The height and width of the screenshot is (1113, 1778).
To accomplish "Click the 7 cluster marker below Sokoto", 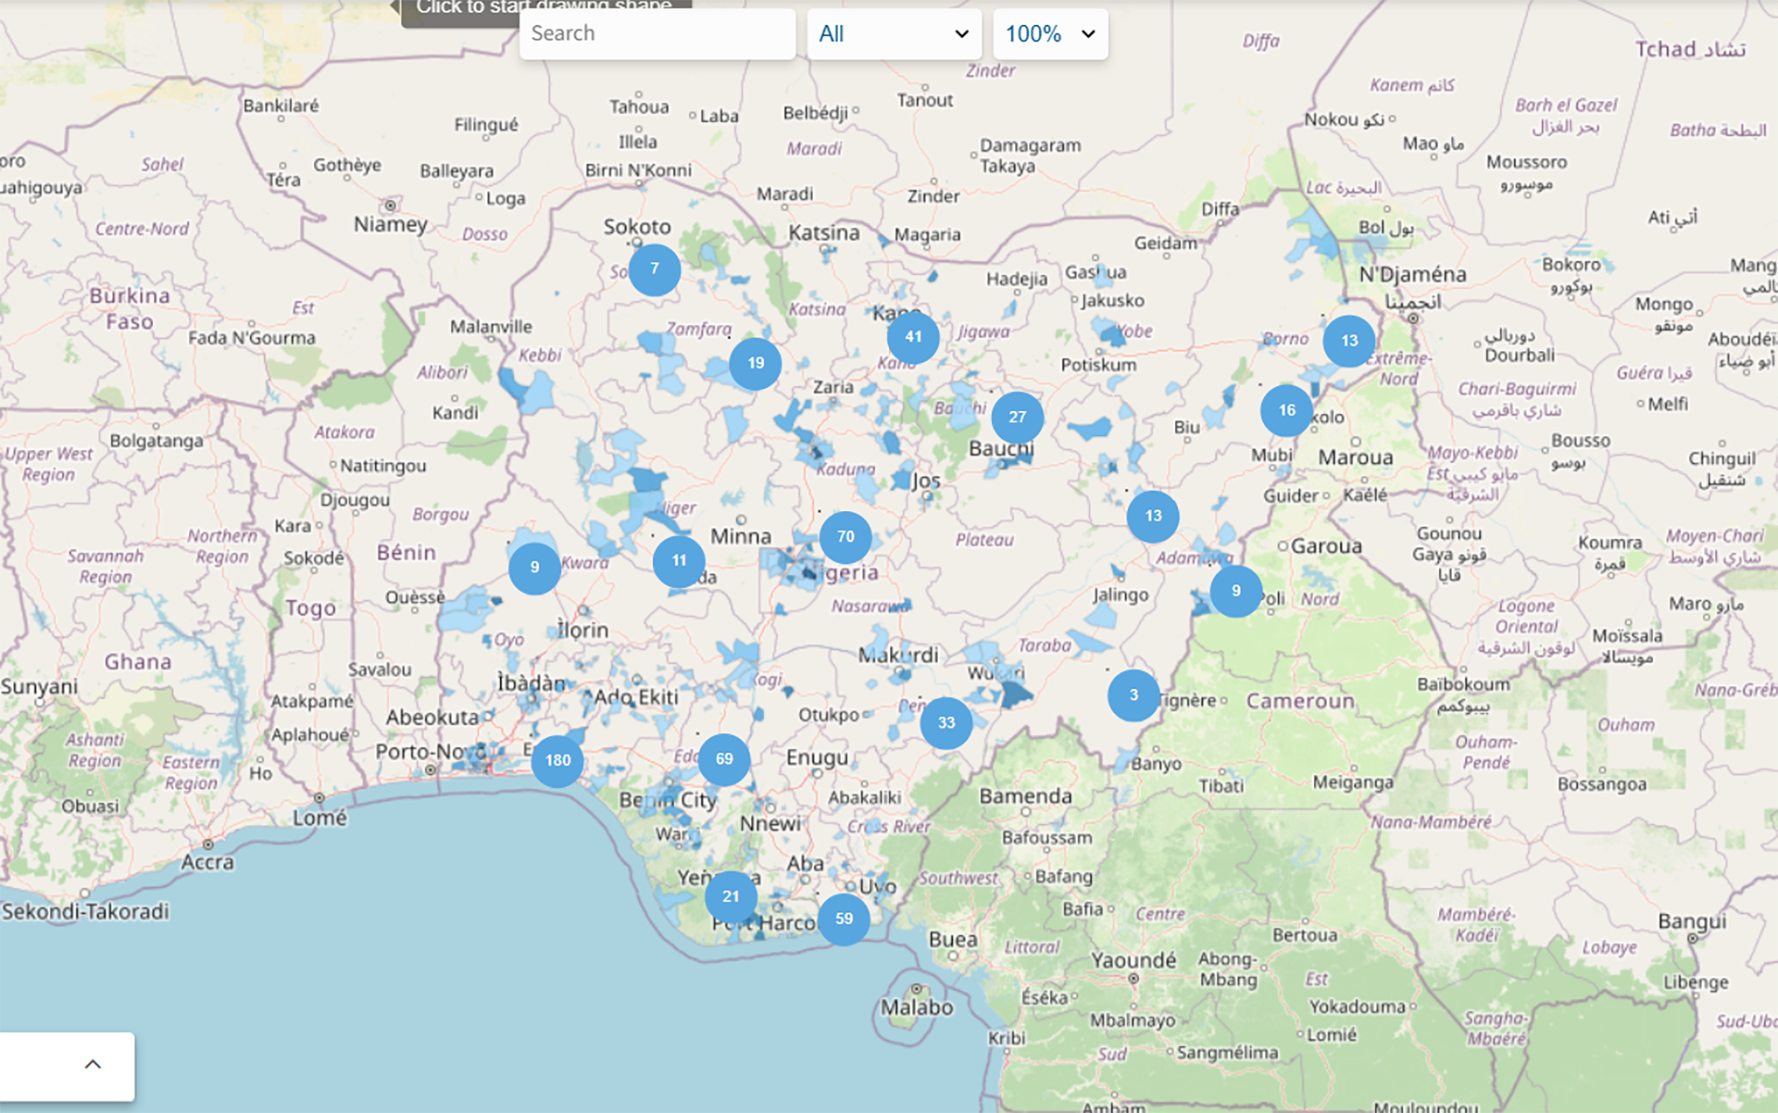I will [x=654, y=269].
